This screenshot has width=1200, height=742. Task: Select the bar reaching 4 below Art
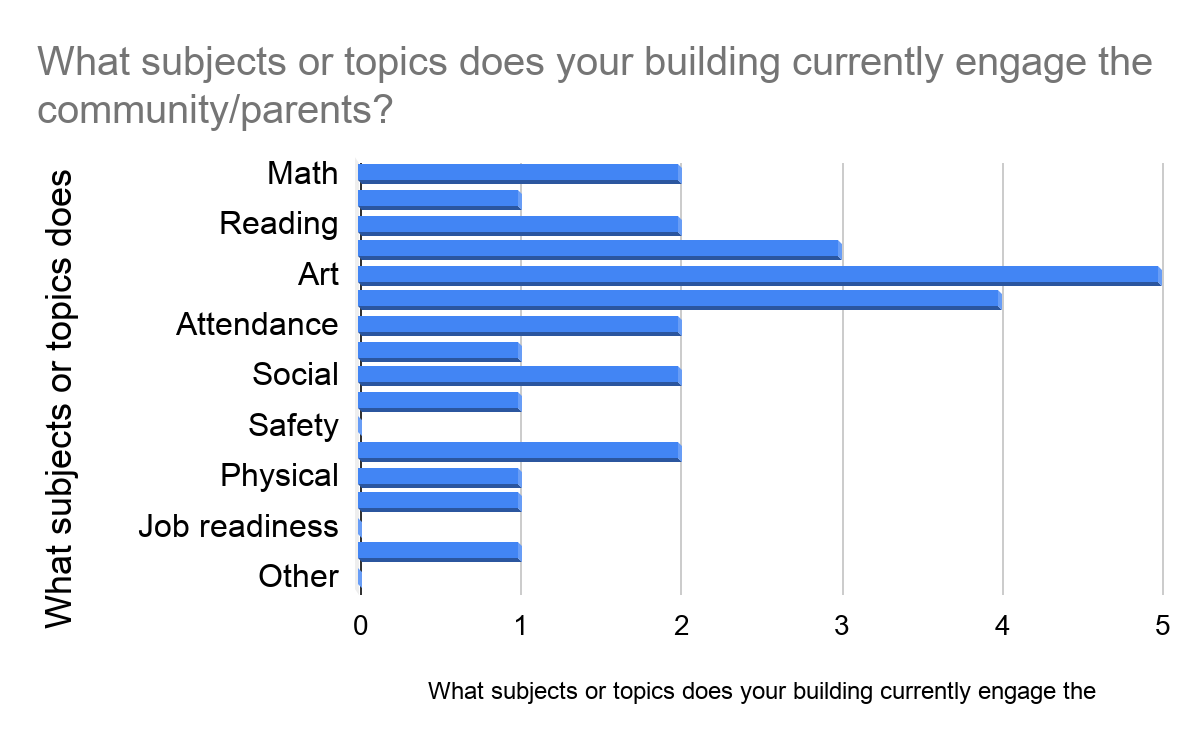click(680, 300)
